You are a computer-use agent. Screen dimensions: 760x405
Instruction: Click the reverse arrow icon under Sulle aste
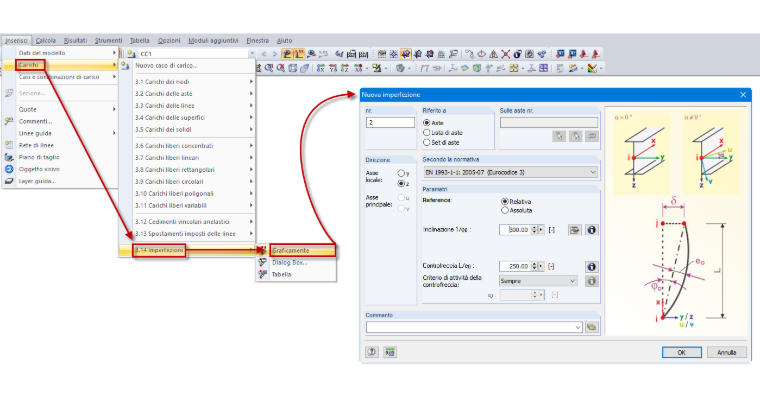[x=592, y=137]
